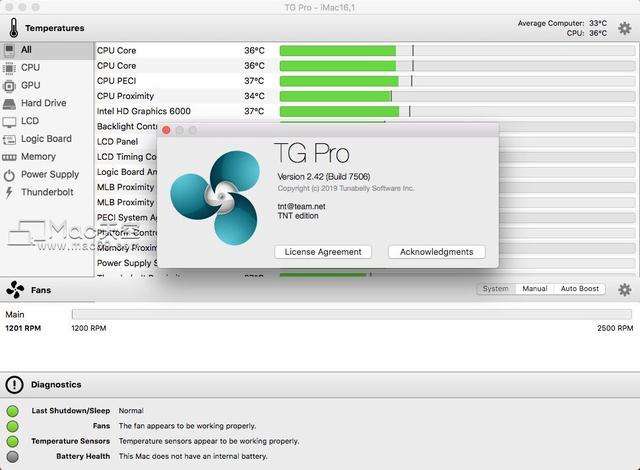Open the License Agreement button
Image resolution: width=640 pixels, height=470 pixels.
click(323, 252)
